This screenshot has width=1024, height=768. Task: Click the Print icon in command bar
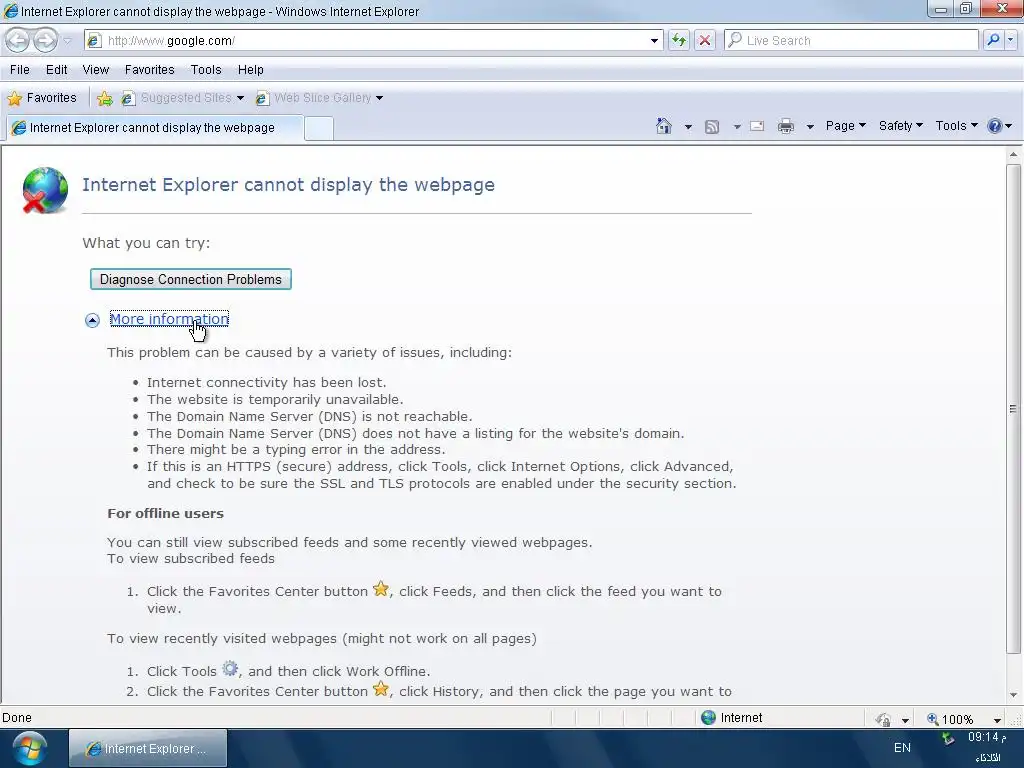[786, 126]
